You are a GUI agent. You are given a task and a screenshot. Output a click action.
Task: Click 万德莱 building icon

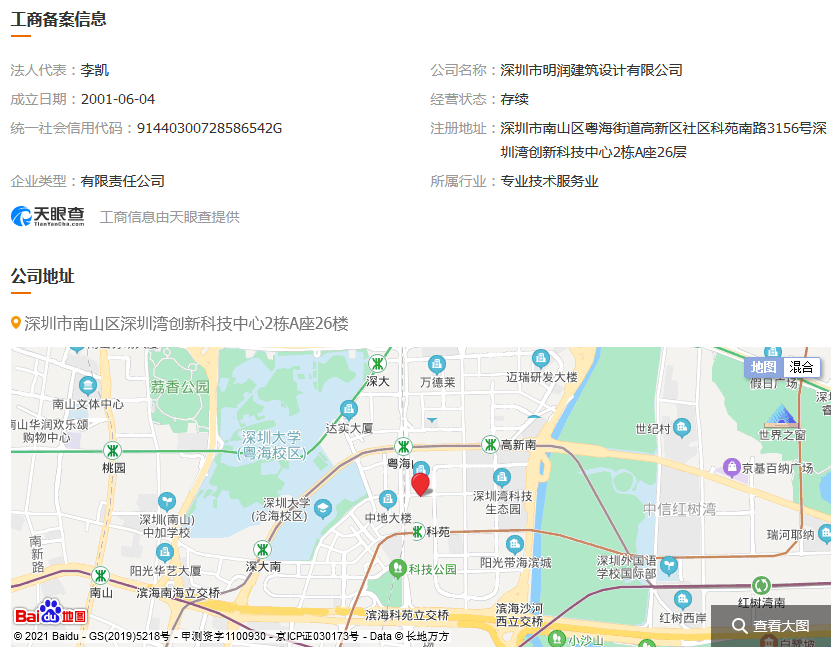[x=437, y=366]
